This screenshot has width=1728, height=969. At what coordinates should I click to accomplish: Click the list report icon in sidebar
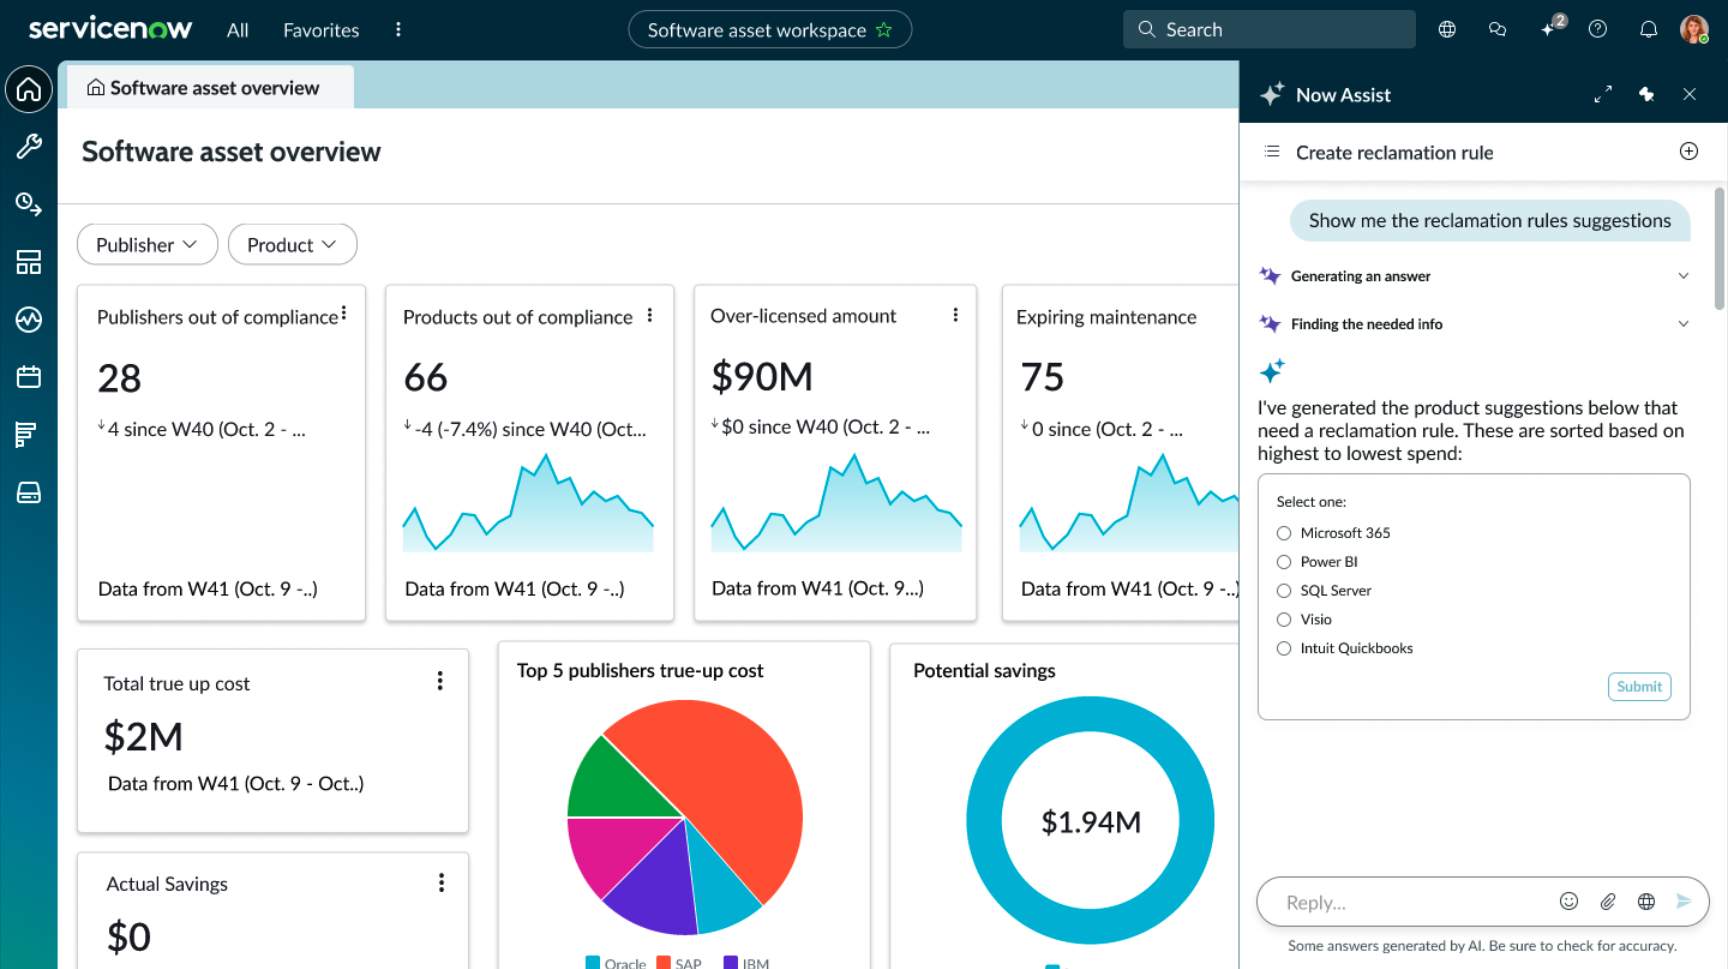coord(27,435)
